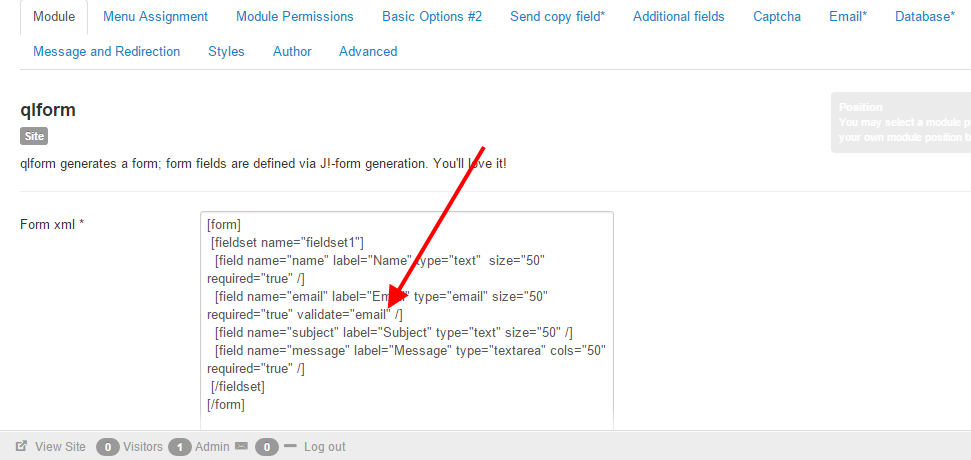The width and height of the screenshot is (971, 460).
Task: Click the Admin count badge
Action: (180, 447)
